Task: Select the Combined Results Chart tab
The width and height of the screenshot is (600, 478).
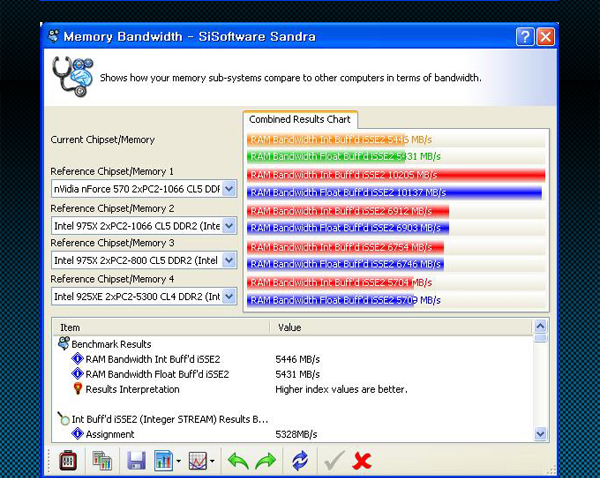Action: point(300,119)
